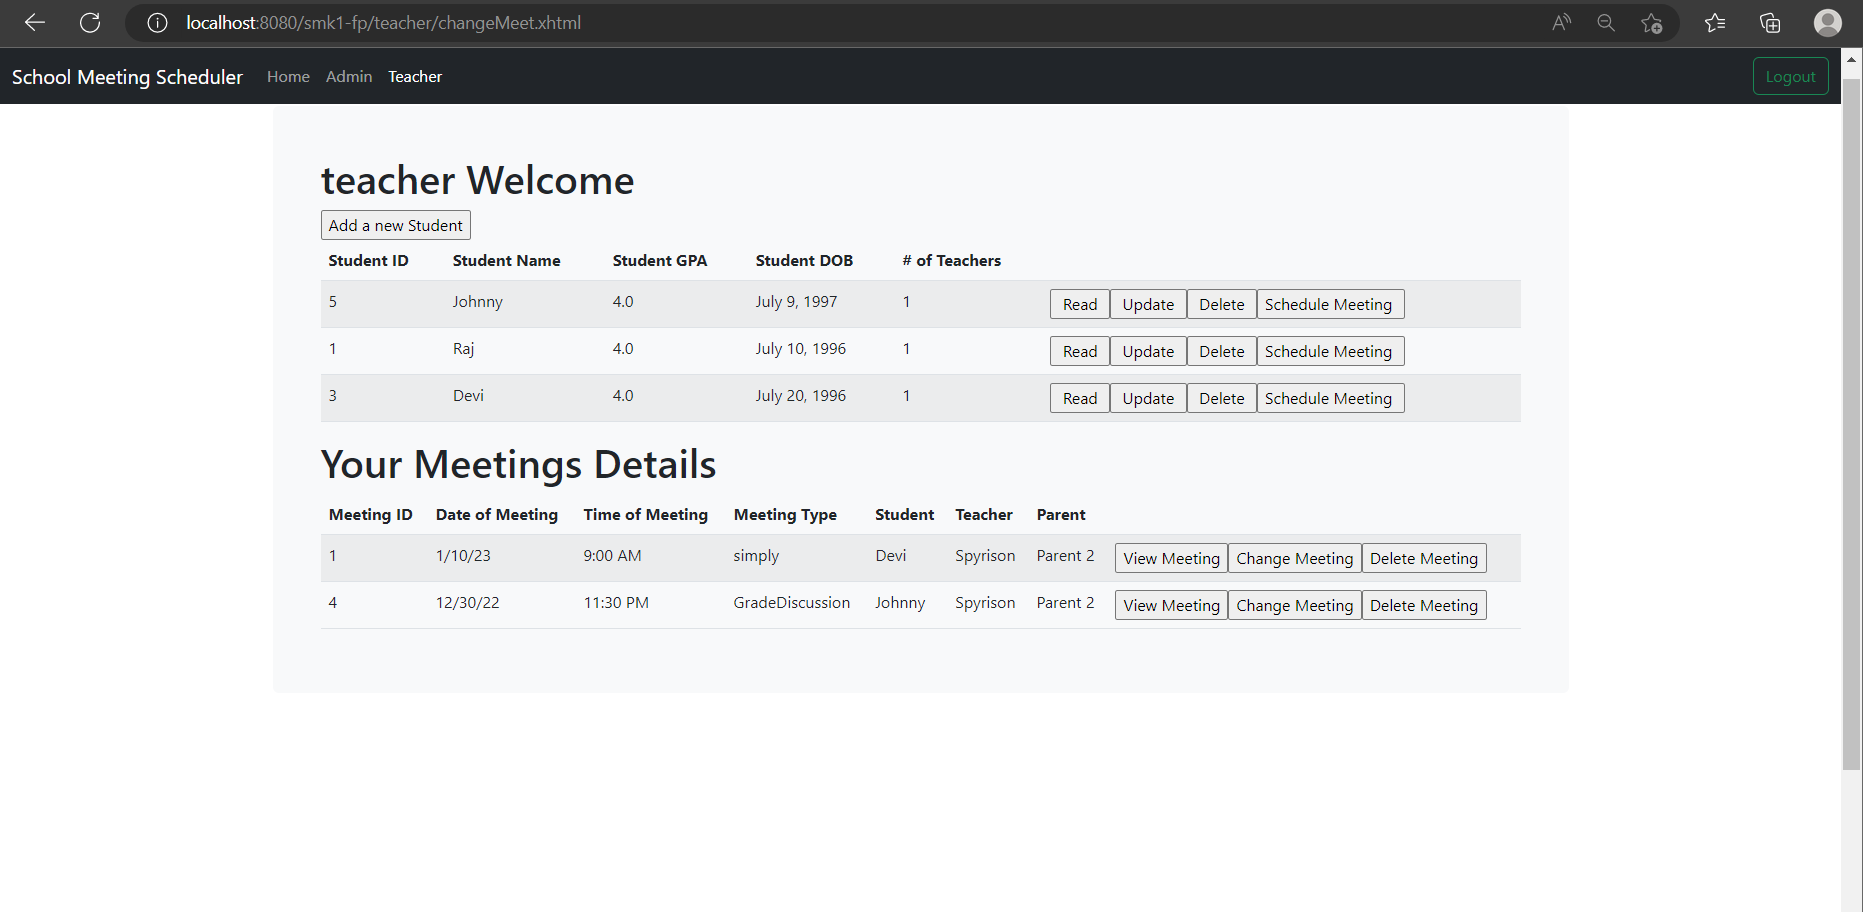
Task: Open the Teacher navigation link
Action: coord(415,77)
